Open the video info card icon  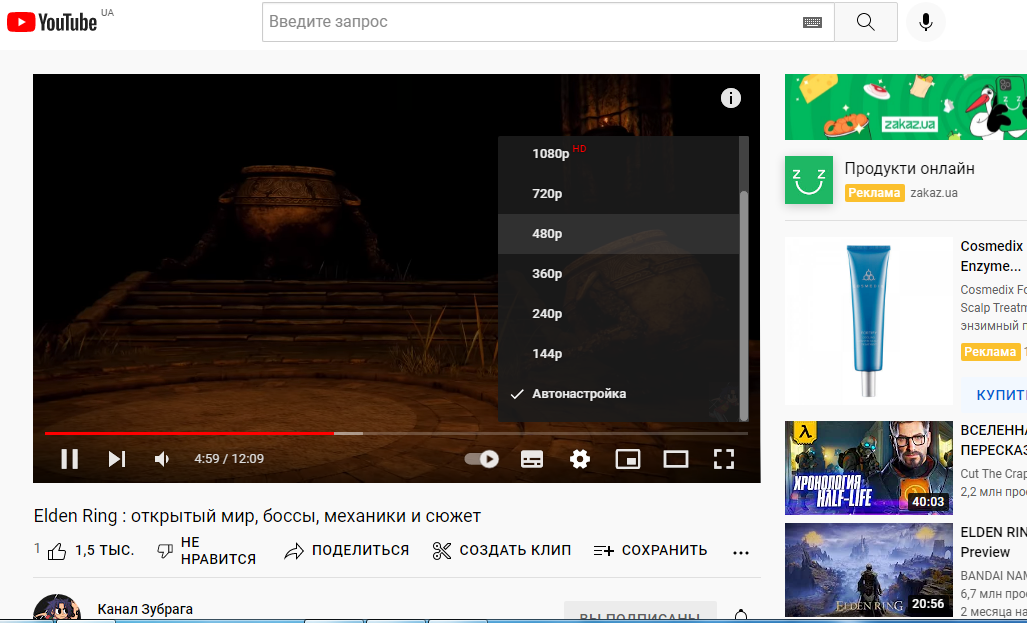click(x=730, y=98)
